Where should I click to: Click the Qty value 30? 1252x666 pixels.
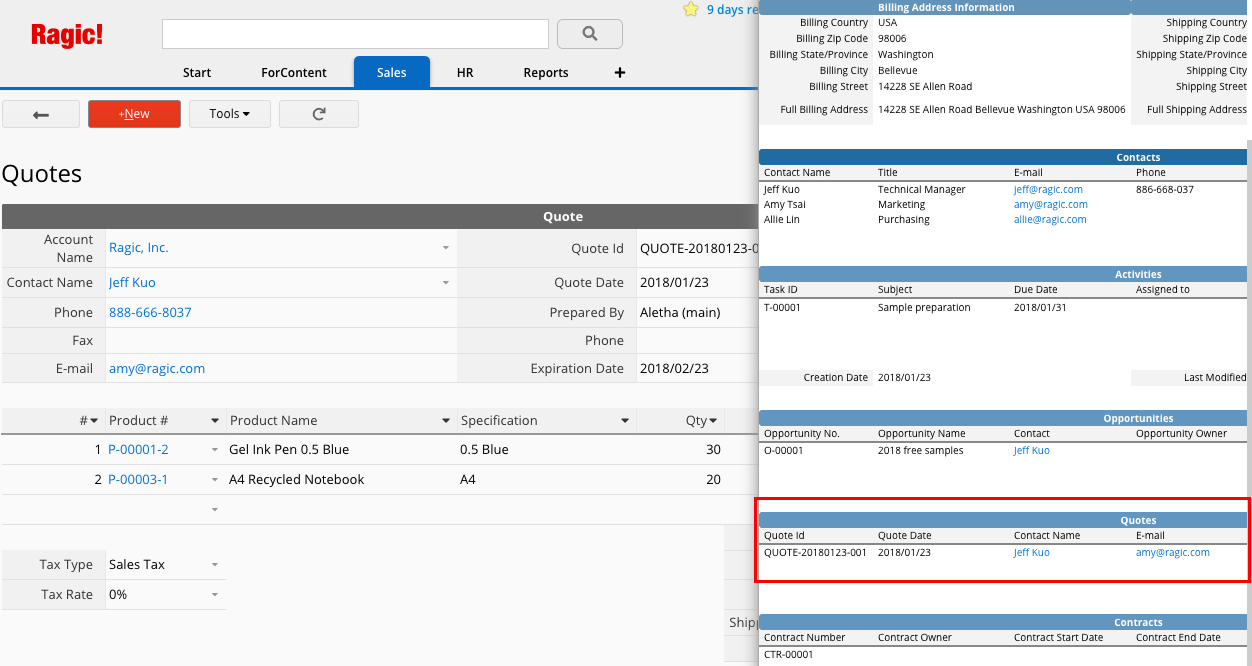(713, 450)
